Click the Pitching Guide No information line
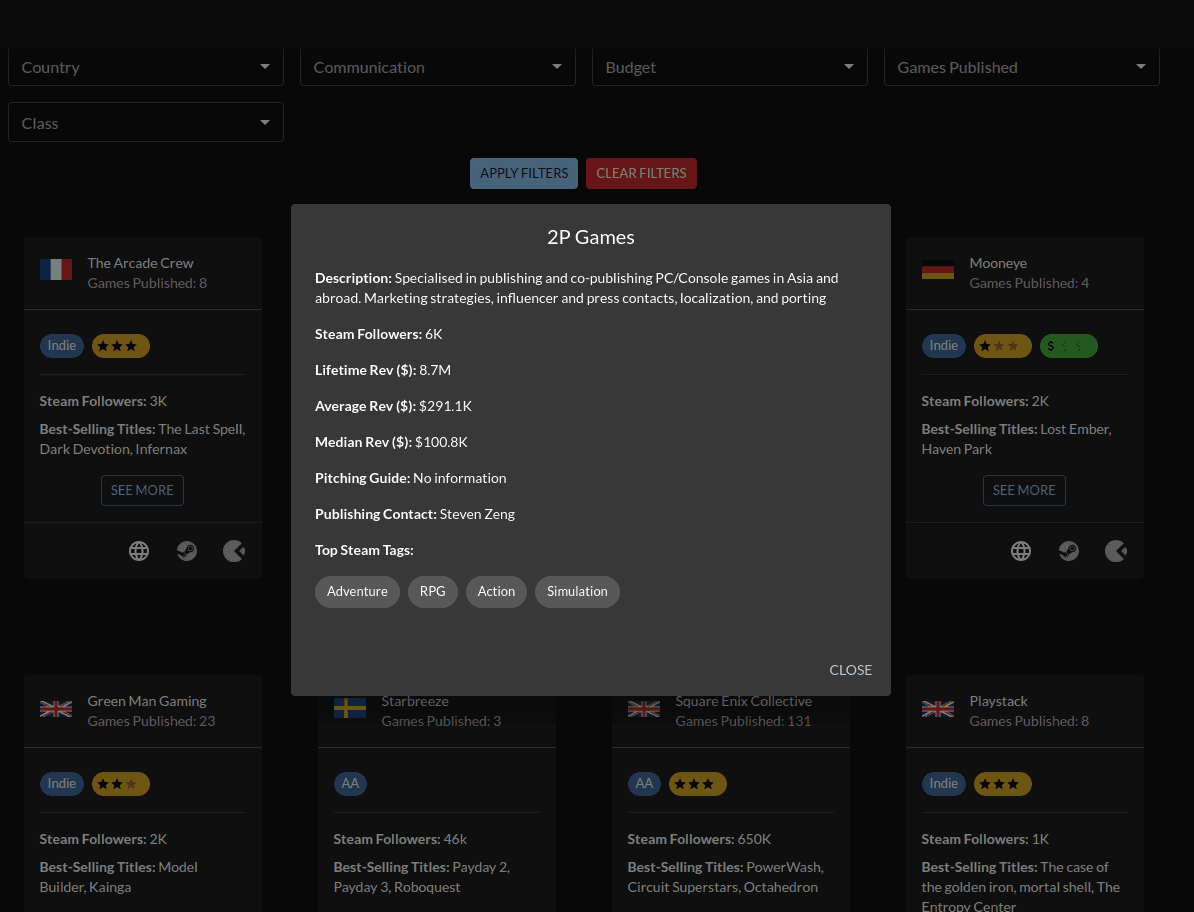Screen dimensions: 1194x912 [410, 478]
